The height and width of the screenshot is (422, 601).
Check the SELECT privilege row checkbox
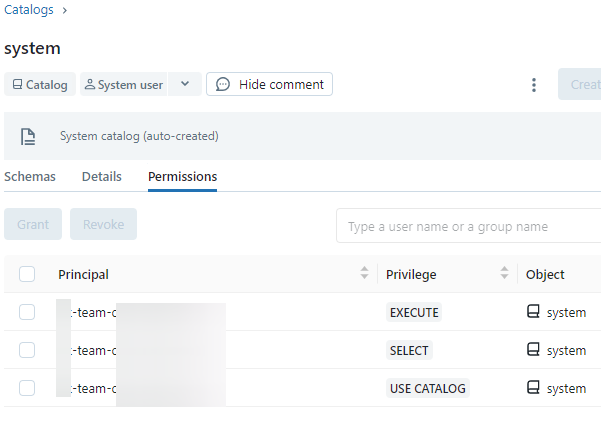pyautogui.click(x=27, y=350)
